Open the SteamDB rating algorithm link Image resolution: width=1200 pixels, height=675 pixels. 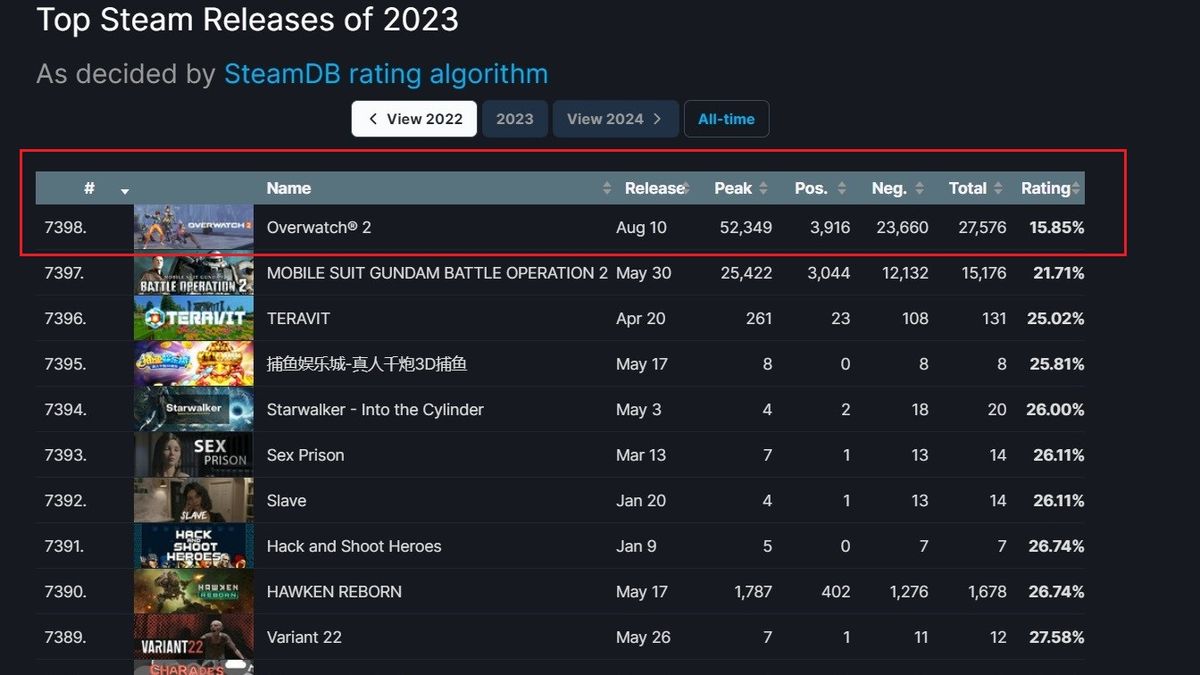(x=386, y=74)
